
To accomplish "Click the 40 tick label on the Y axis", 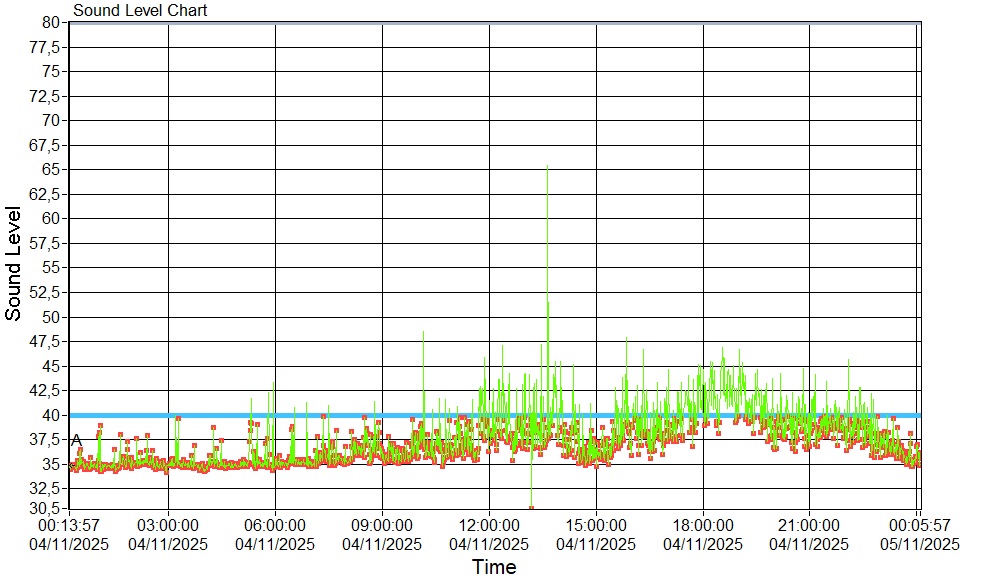I will 52,415.
